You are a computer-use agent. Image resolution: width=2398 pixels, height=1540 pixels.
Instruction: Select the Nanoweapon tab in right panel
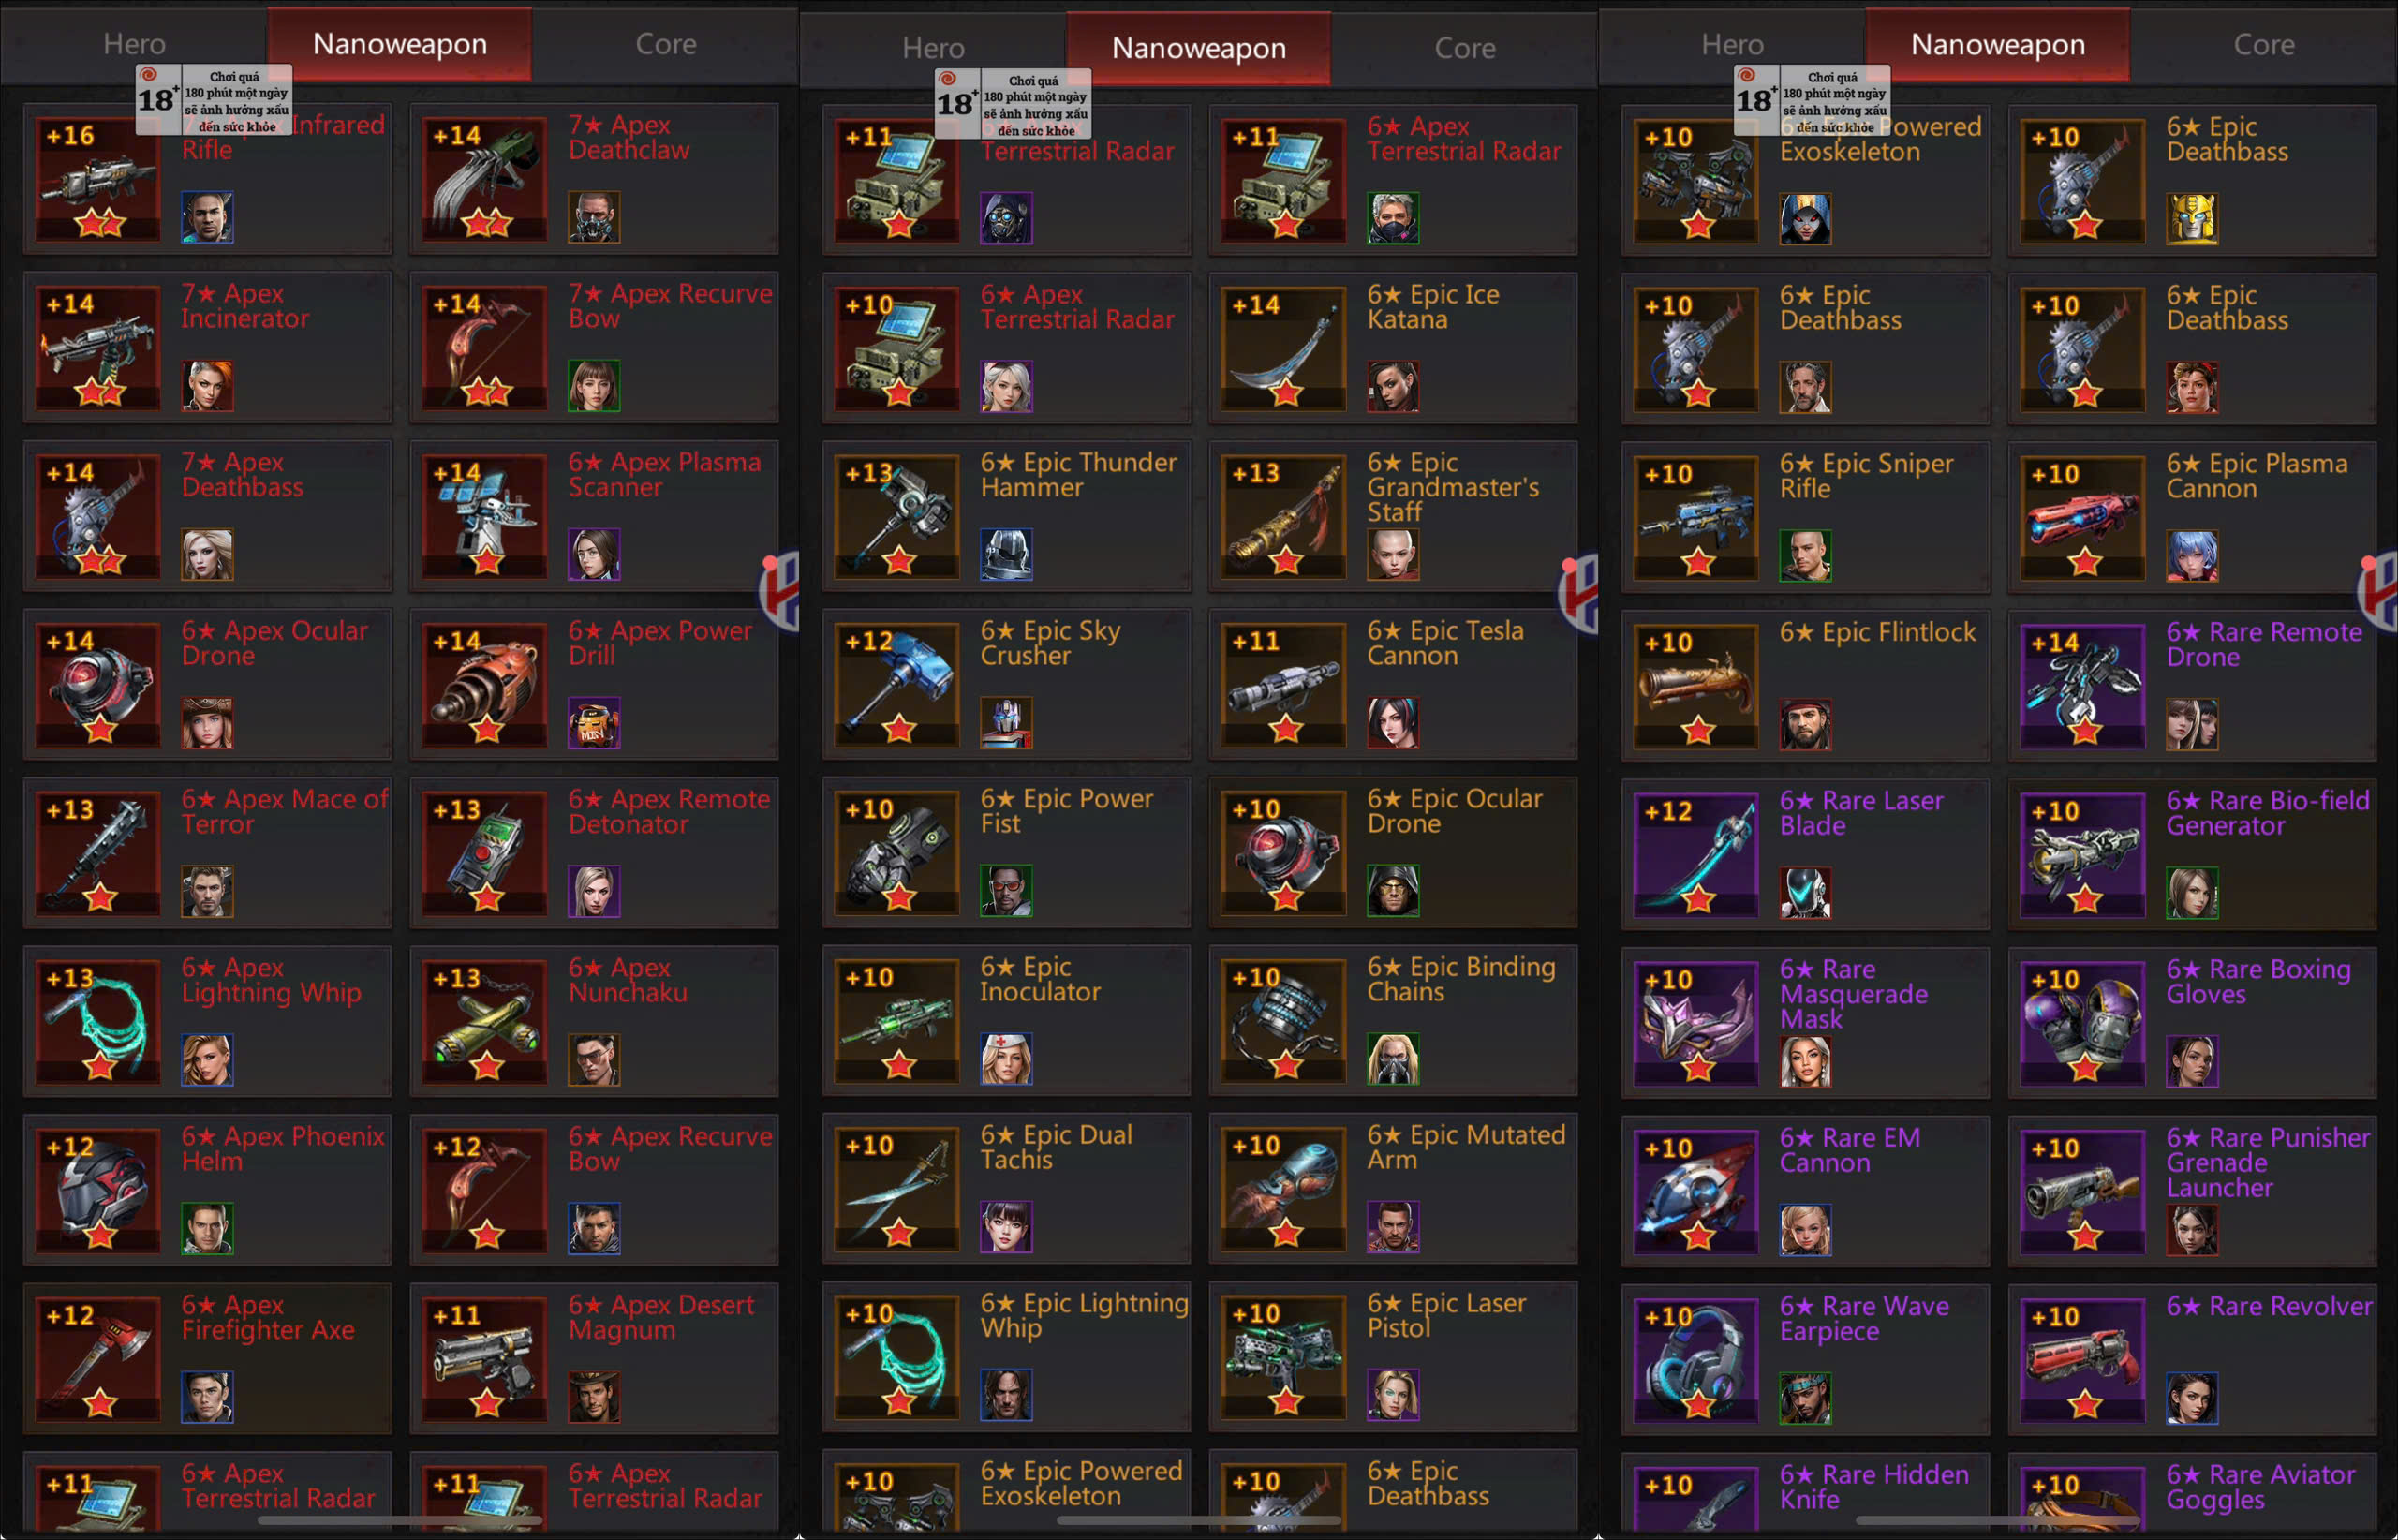[1998, 45]
